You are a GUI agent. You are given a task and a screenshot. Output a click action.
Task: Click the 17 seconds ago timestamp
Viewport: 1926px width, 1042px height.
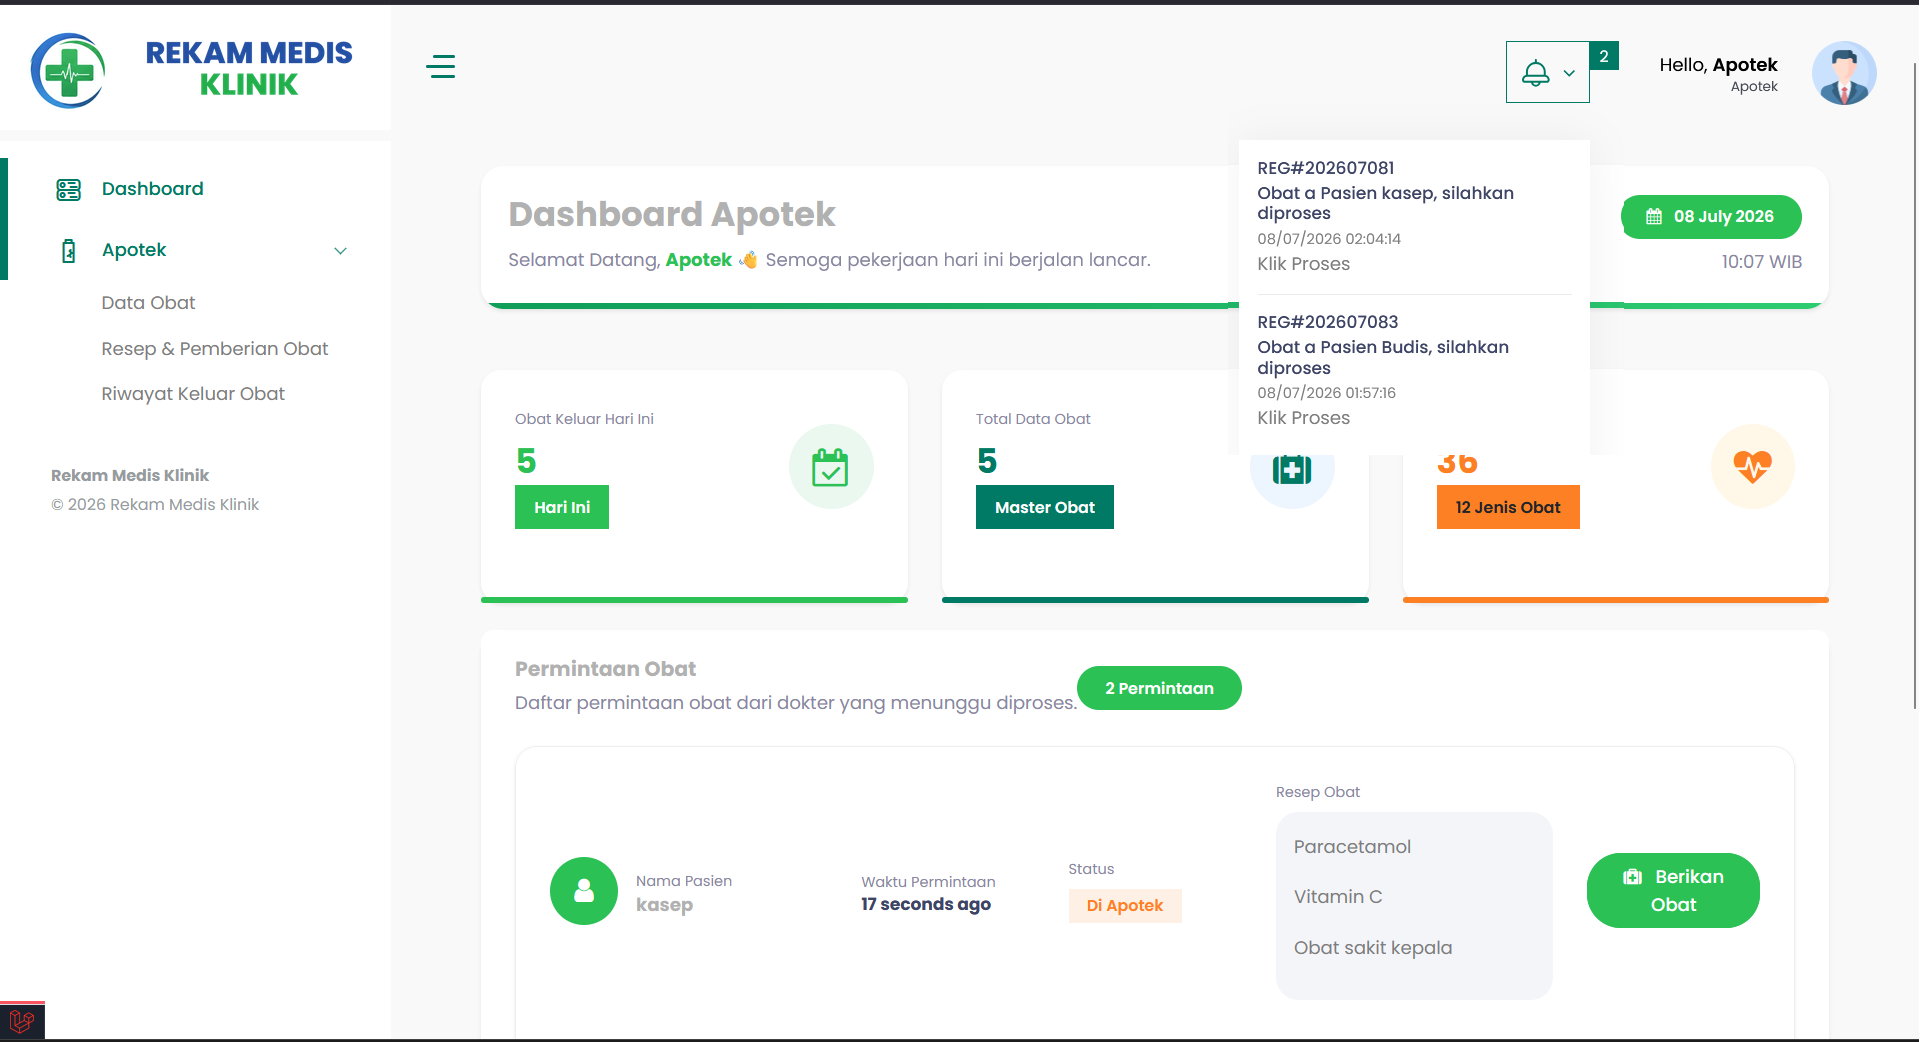(926, 904)
